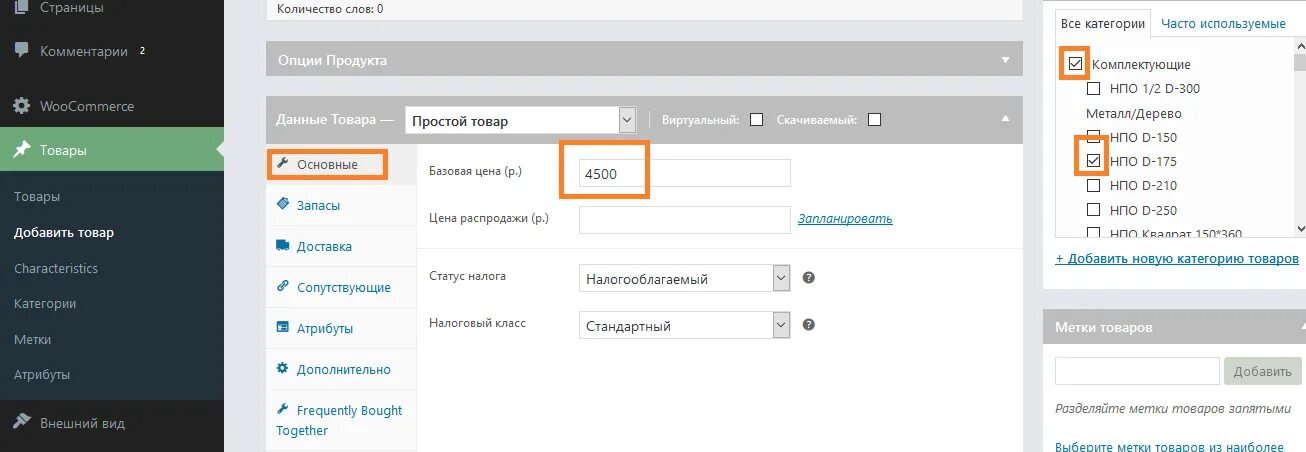Click the Внешний вид paintbrush icon
This screenshot has width=1306, height=452.
tap(22, 423)
